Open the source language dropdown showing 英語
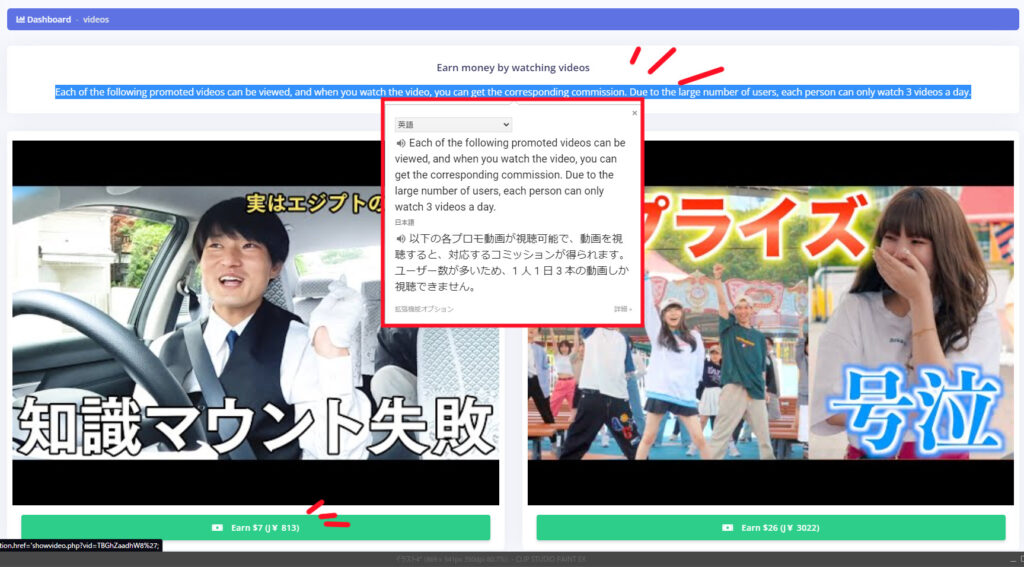This screenshot has height=567, width=1024. (453, 124)
